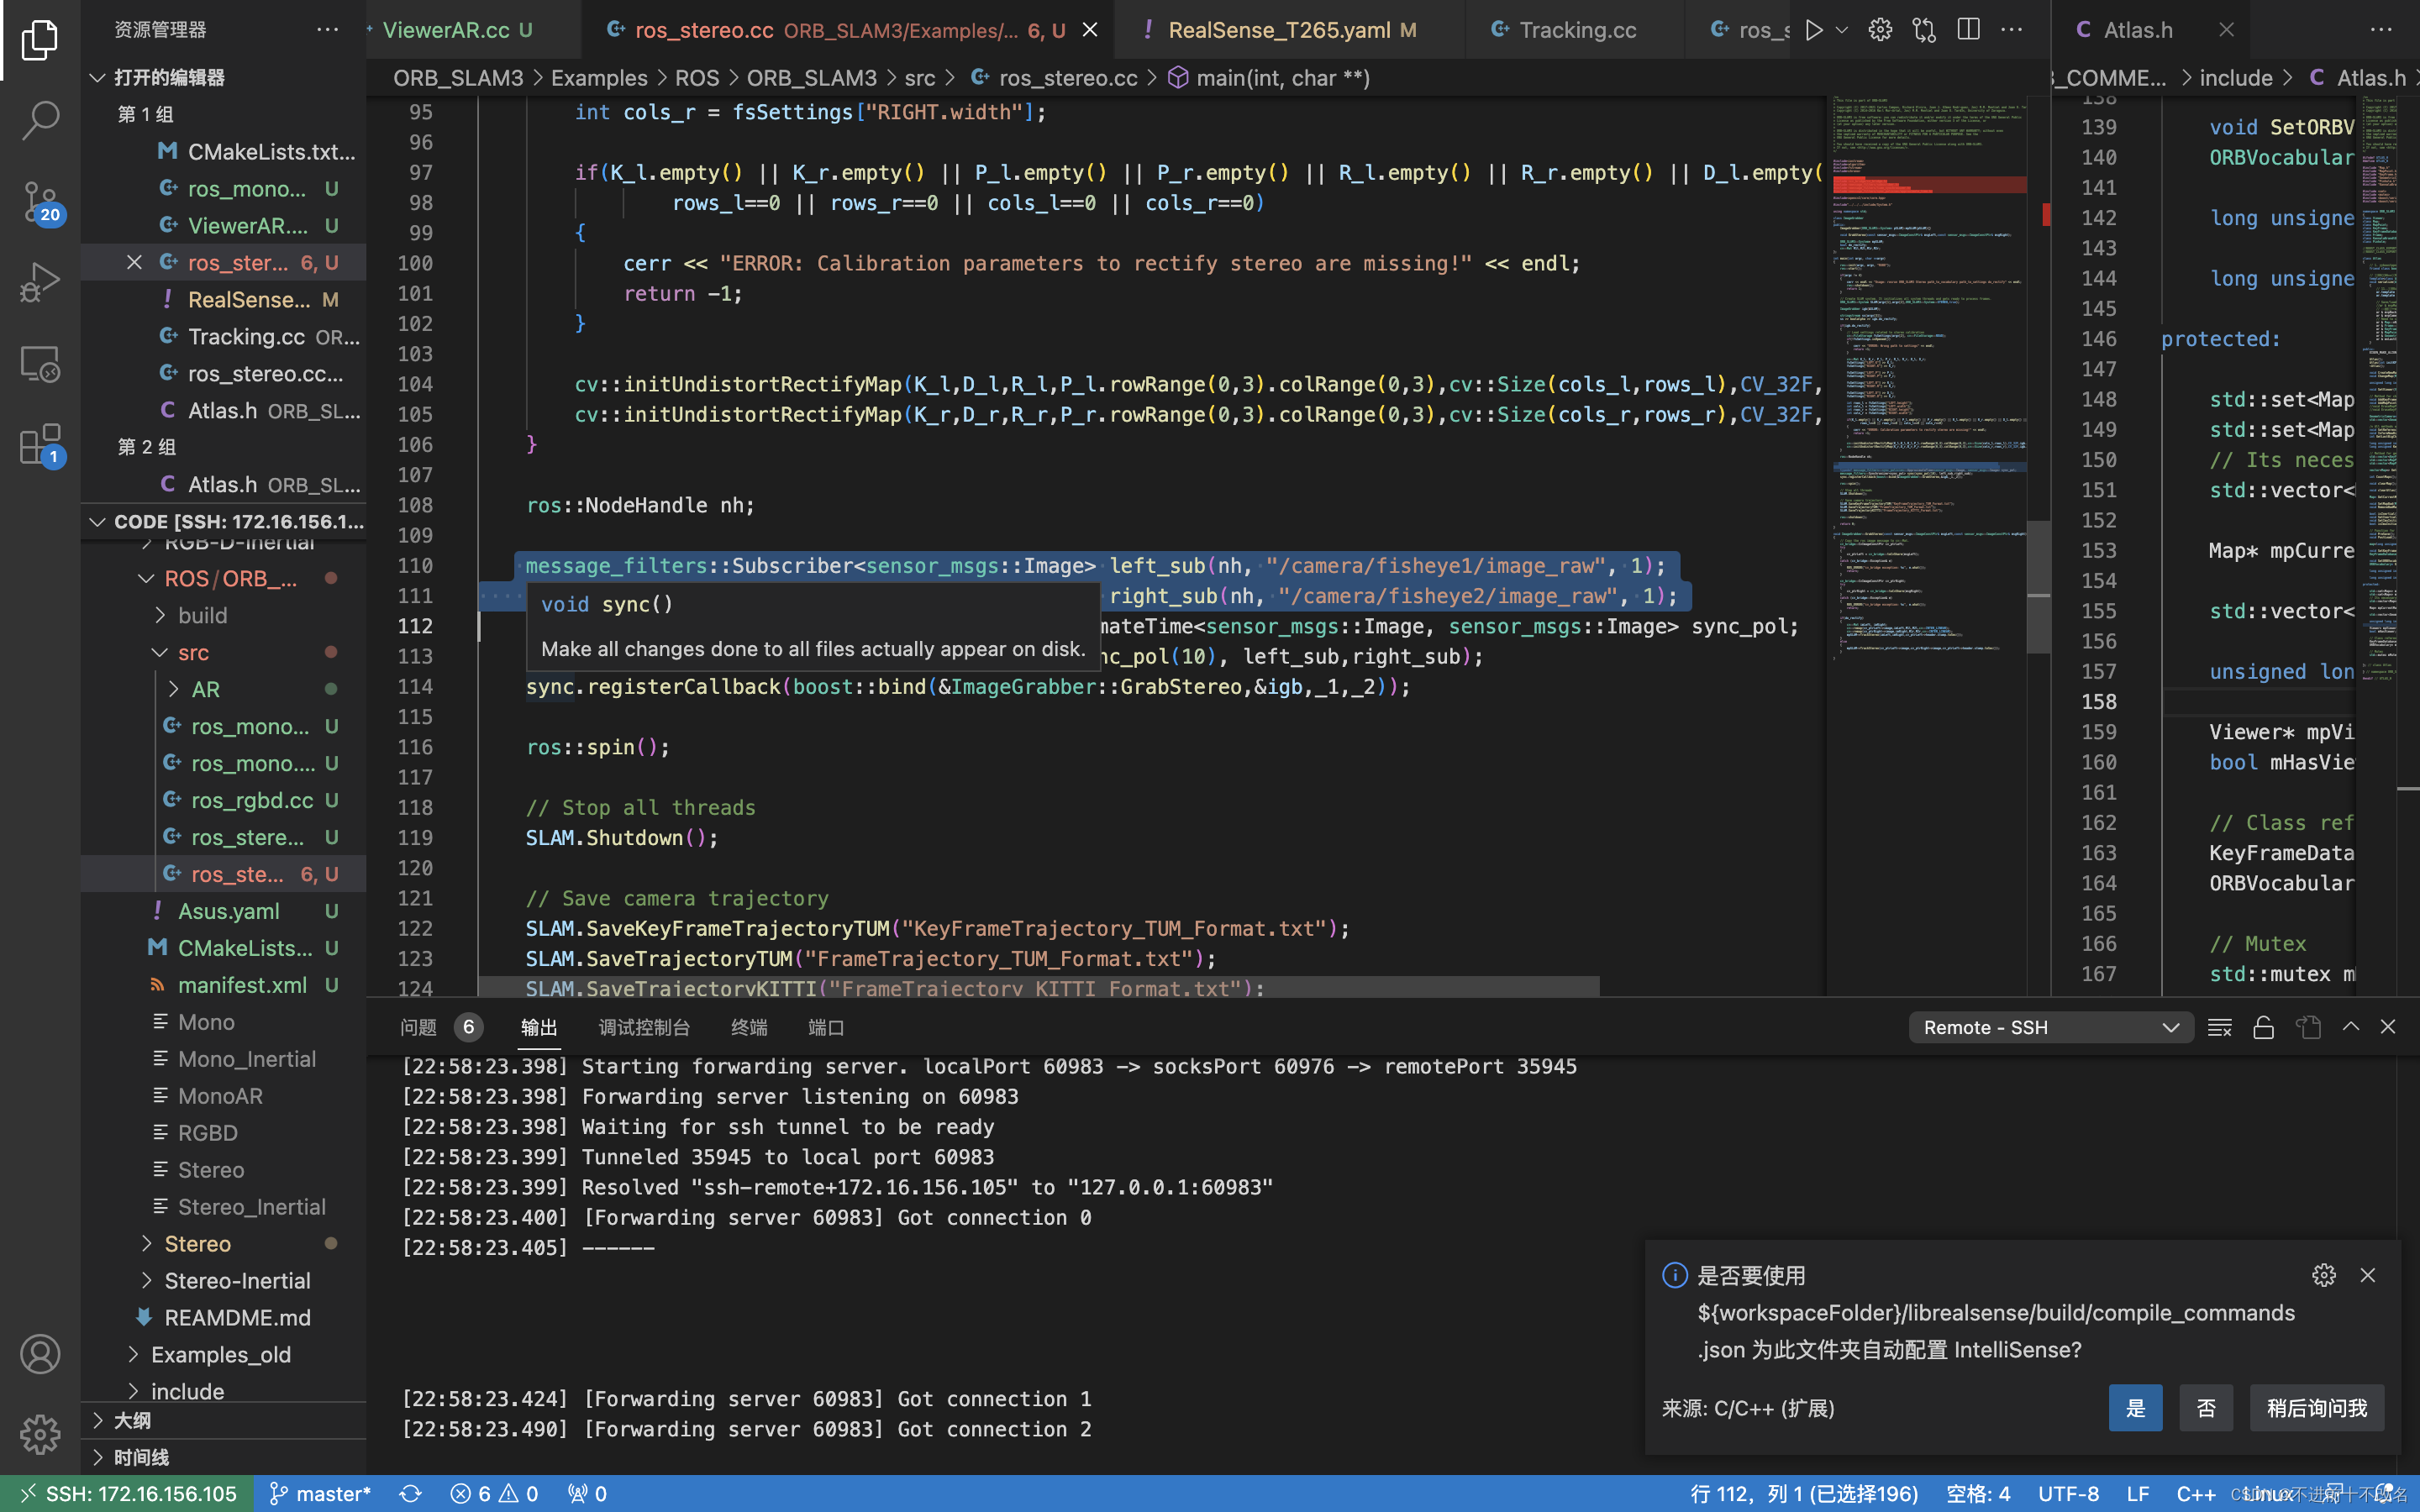This screenshot has width=2420, height=1512.
Task: Open the Accounts menu icon
Action: 40,1354
